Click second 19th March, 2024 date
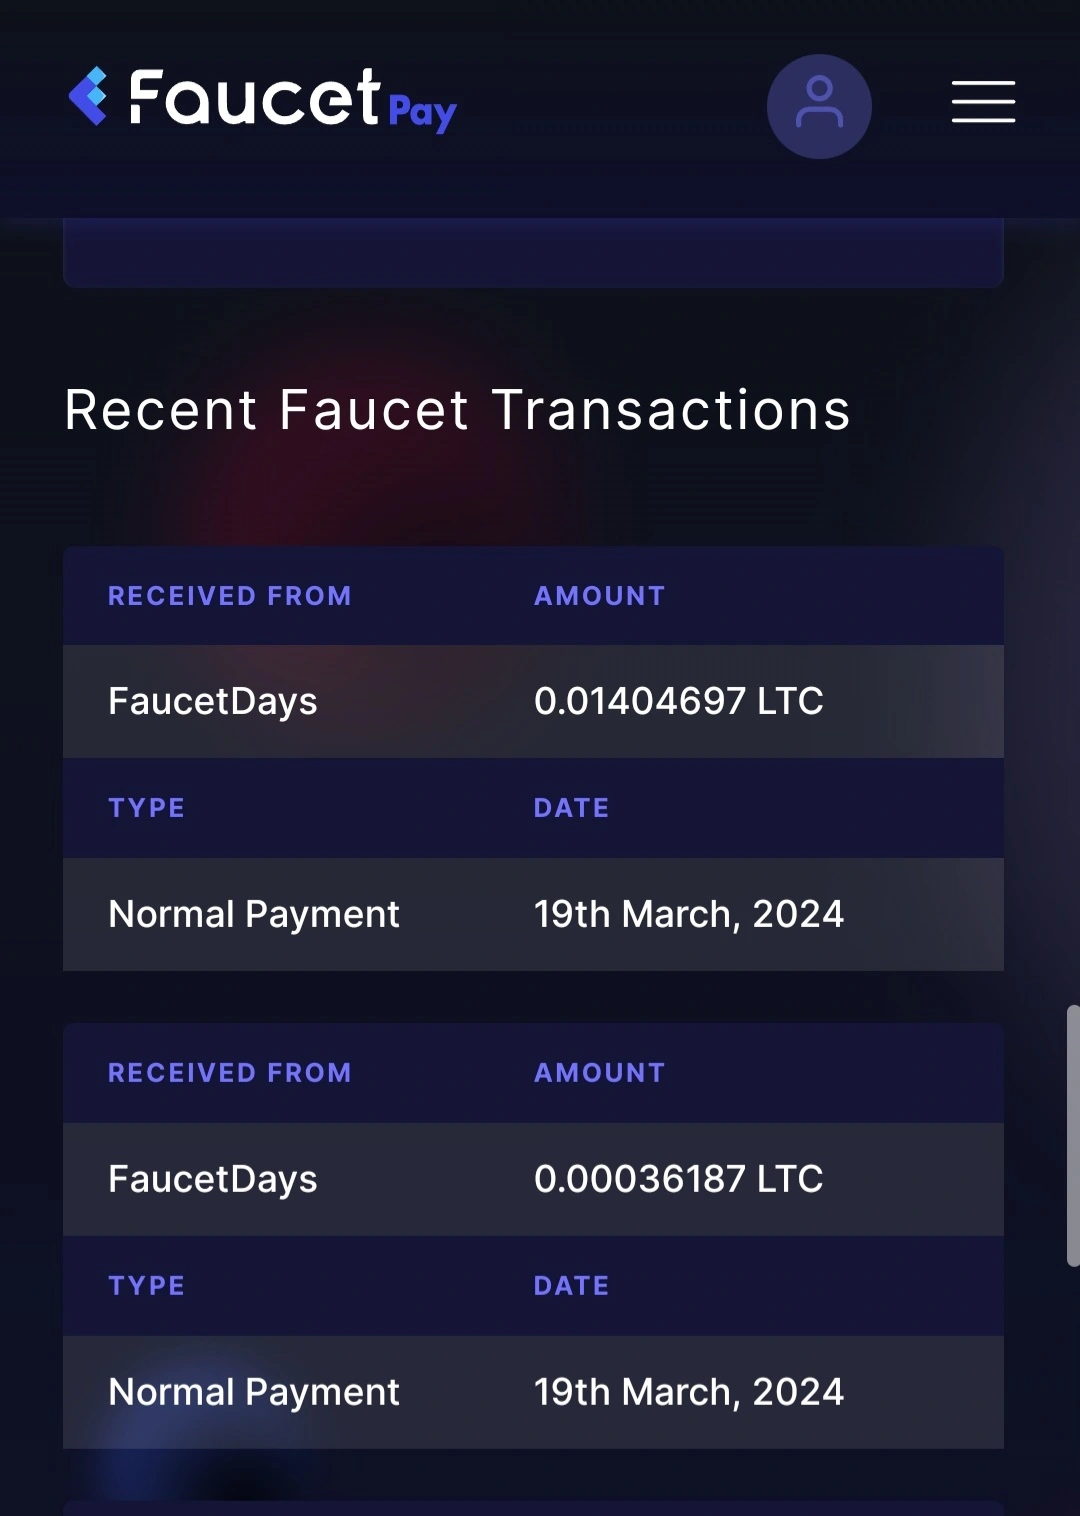 [x=689, y=1393]
